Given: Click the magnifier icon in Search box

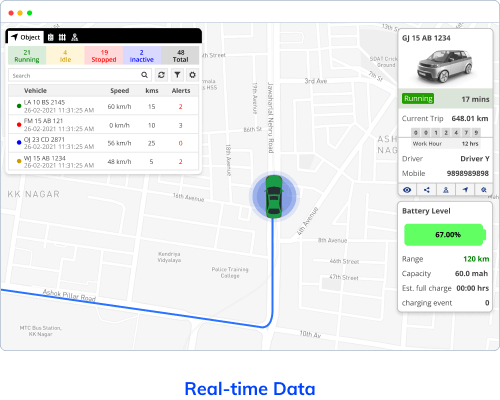Looking at the screenshot, I should [x=144, y=75].
